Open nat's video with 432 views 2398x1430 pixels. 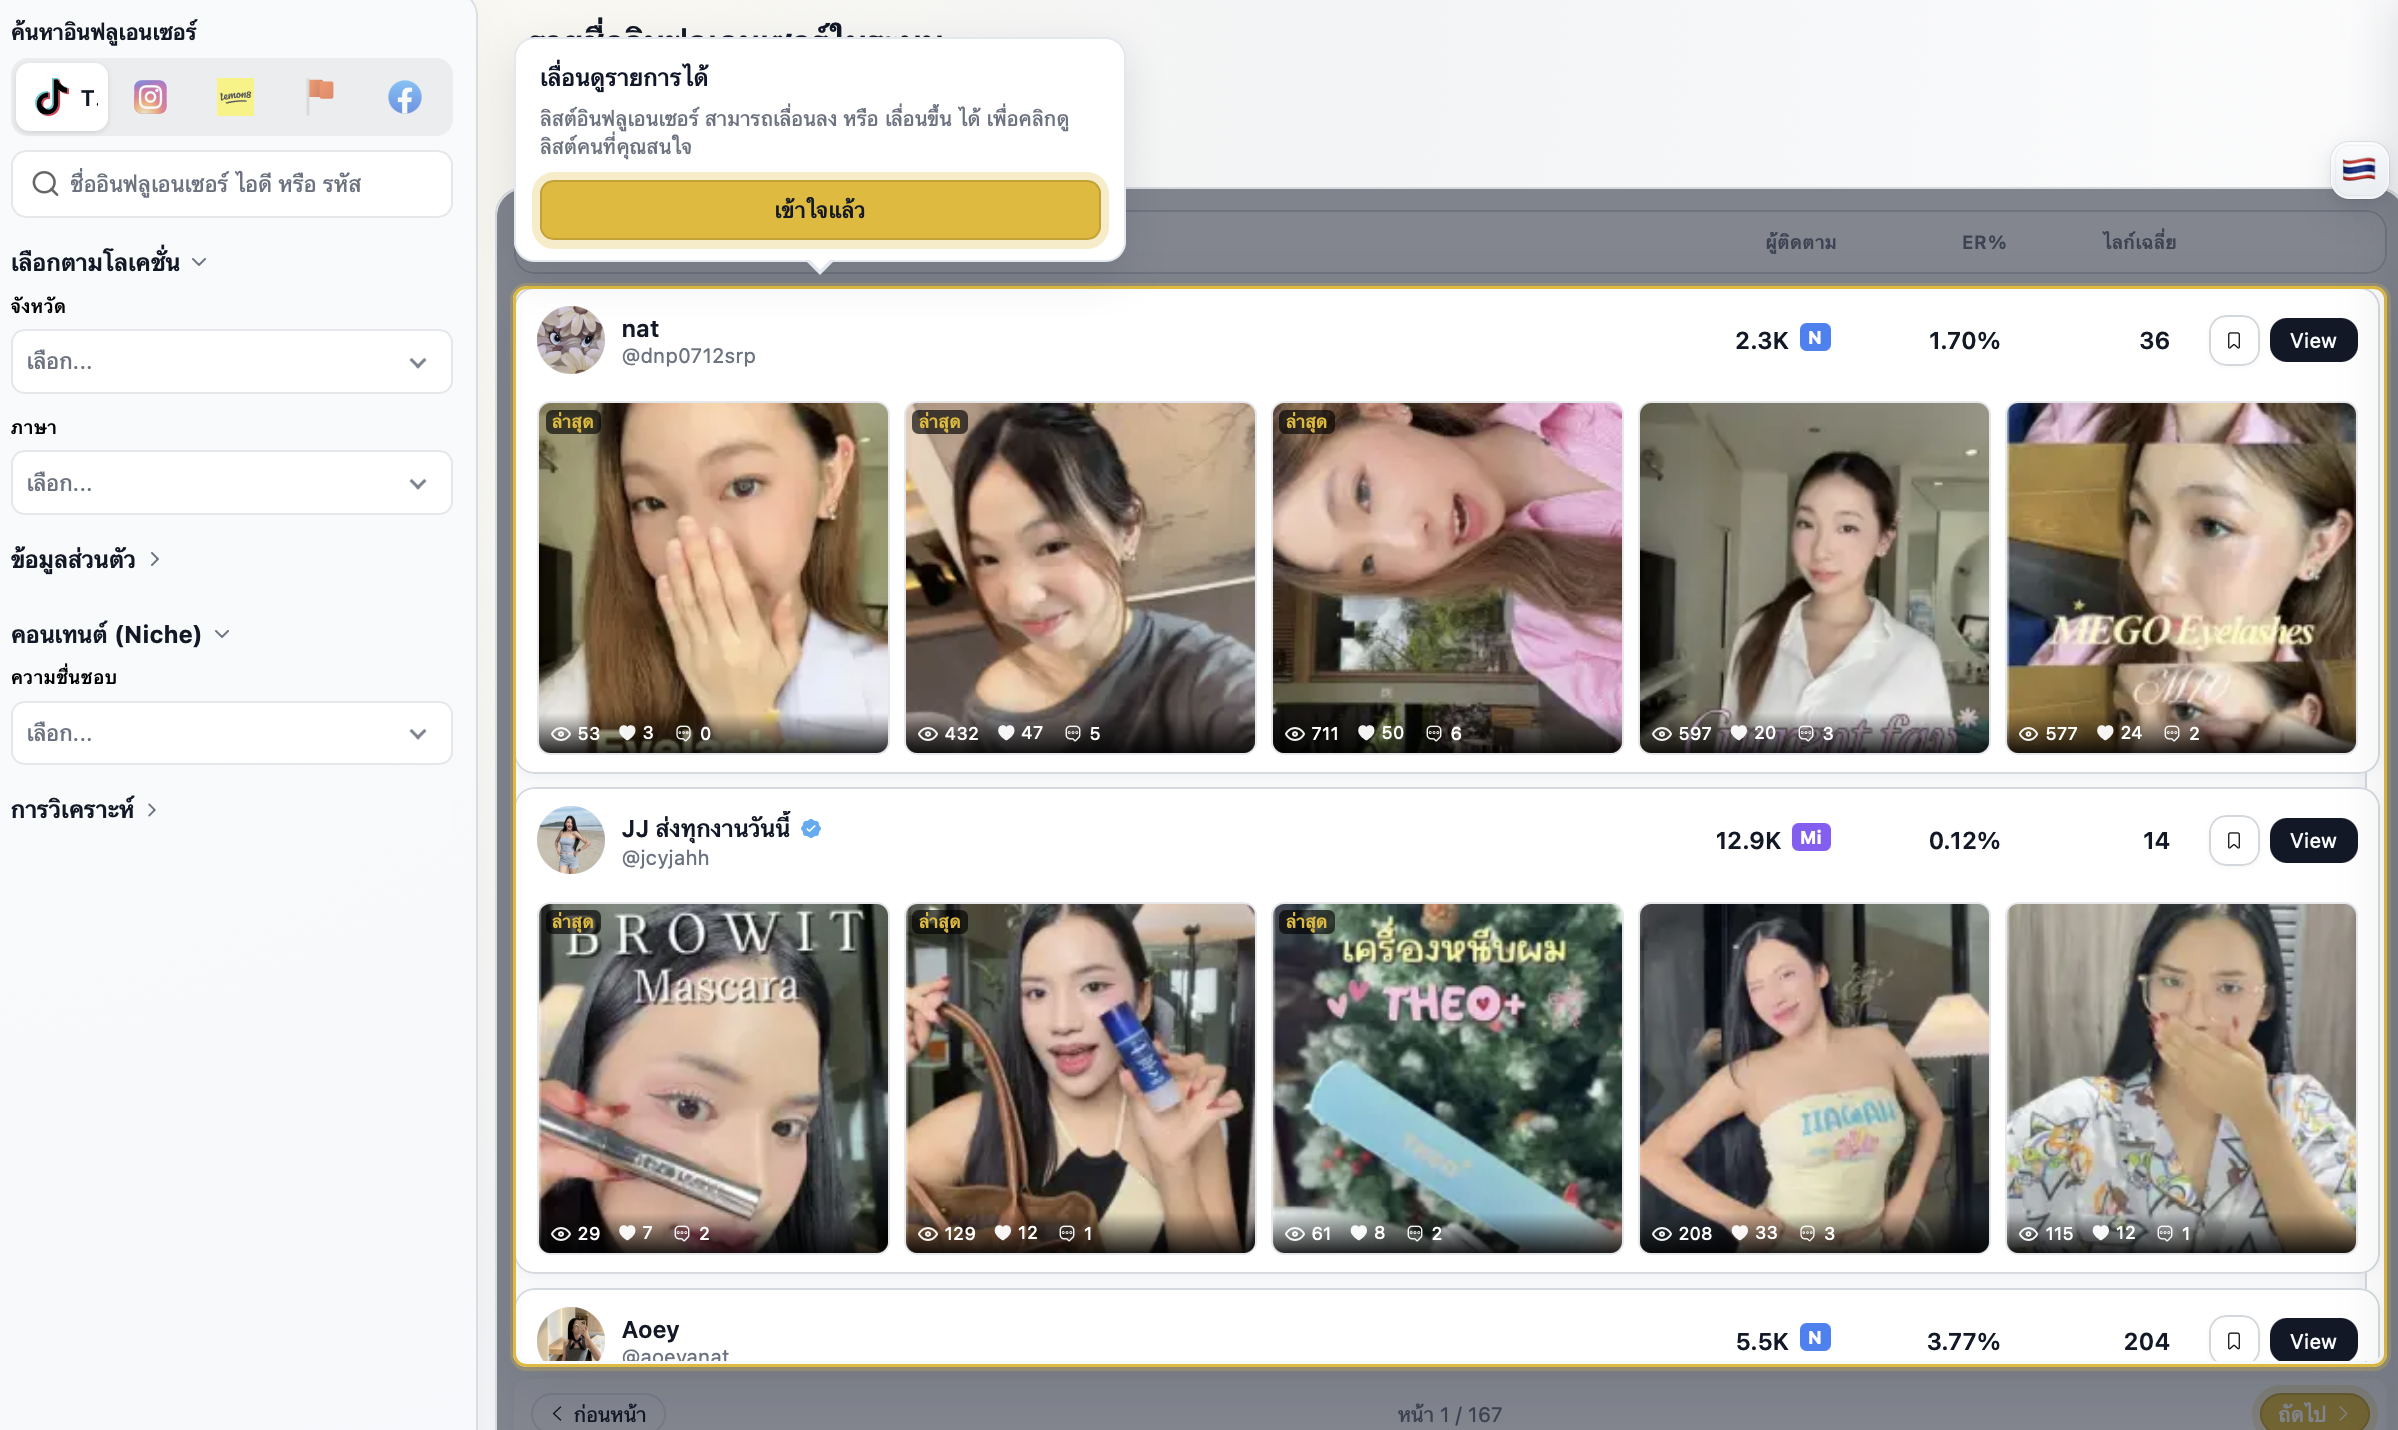1080,578
